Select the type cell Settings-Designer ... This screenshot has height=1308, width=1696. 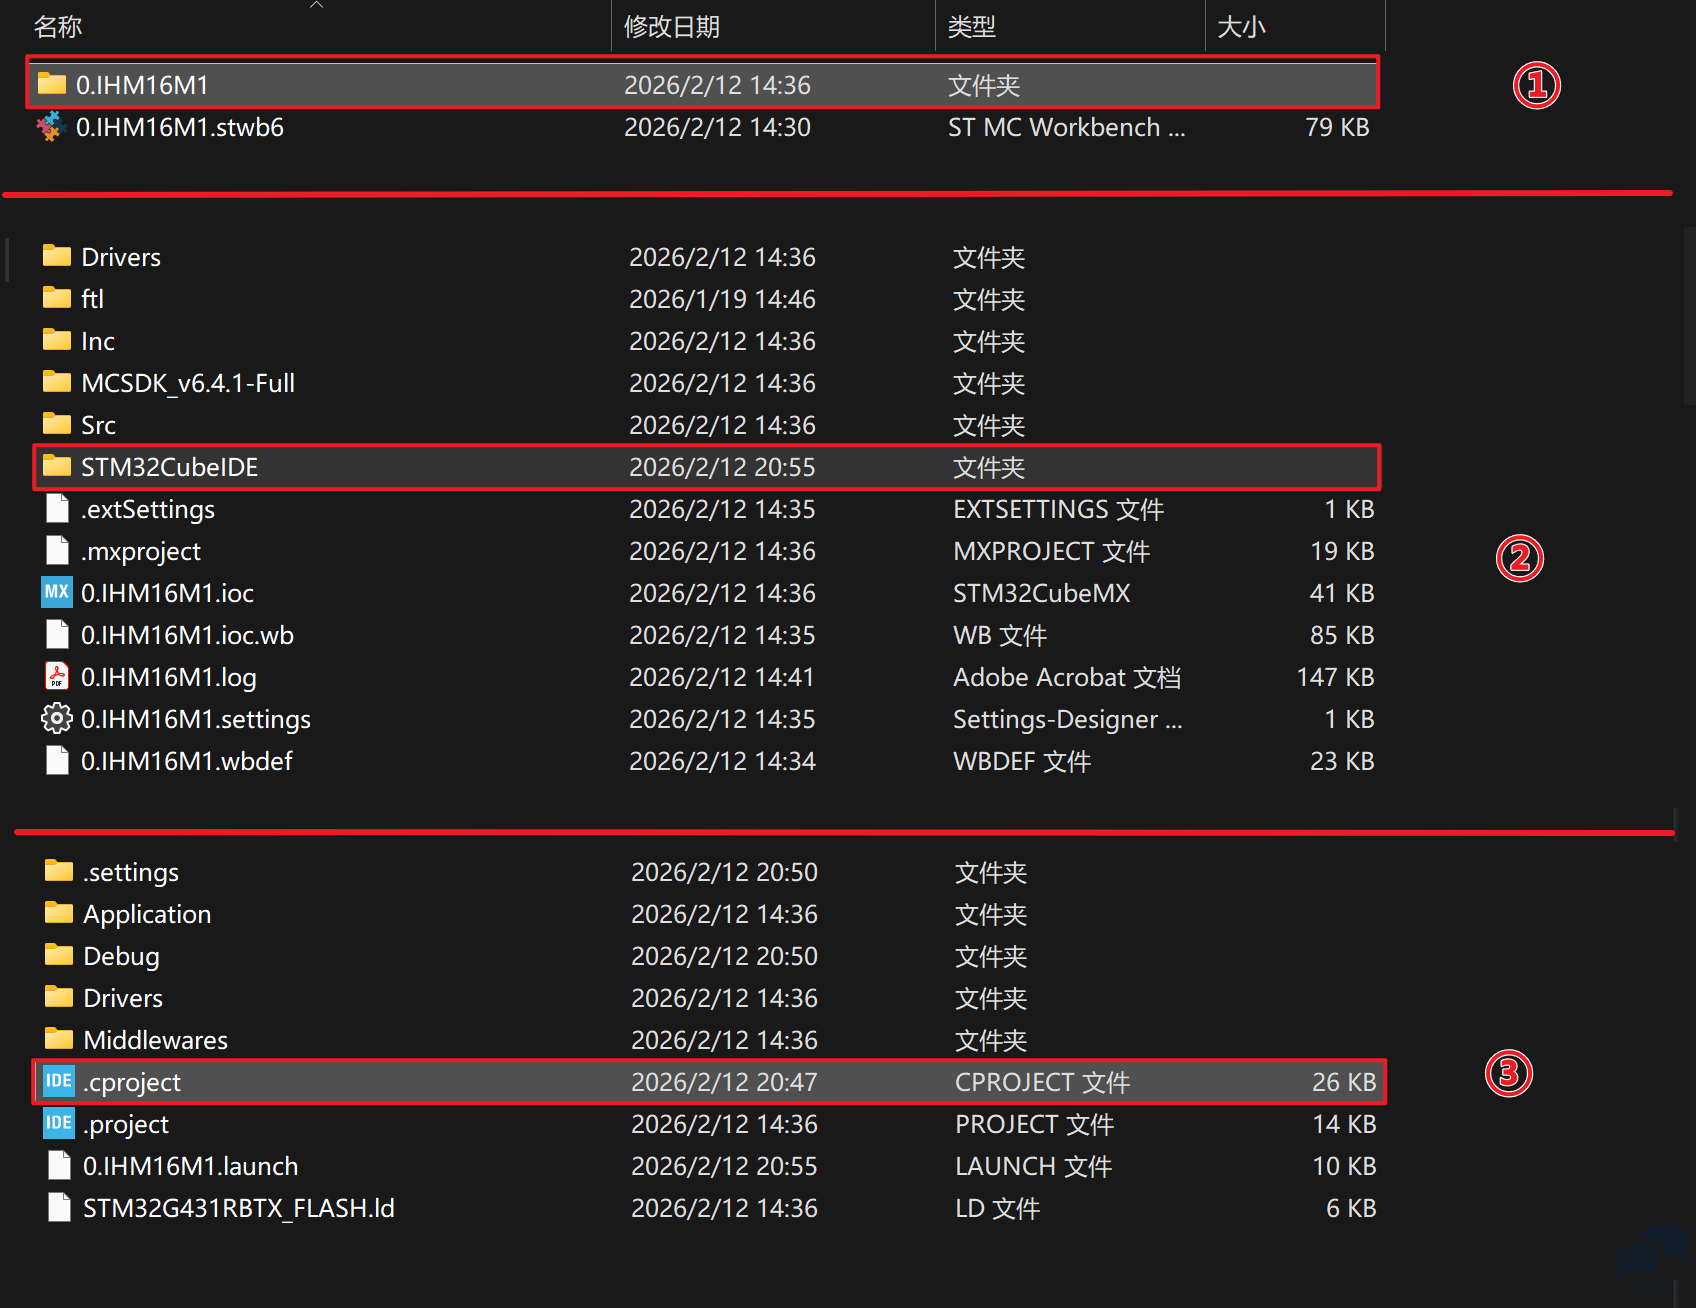coord(1068,719)
